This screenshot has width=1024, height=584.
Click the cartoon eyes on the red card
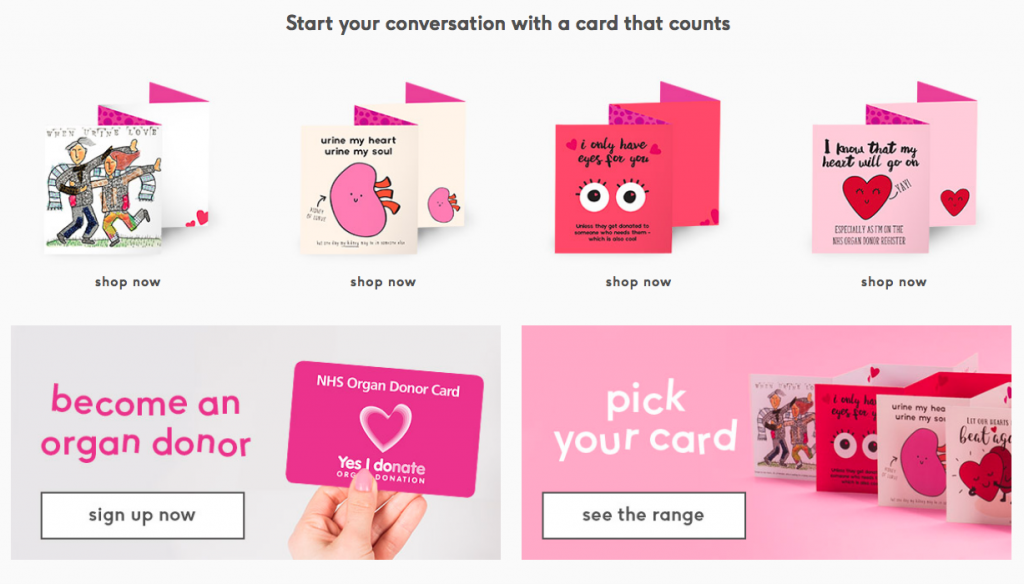click(613, 195)
